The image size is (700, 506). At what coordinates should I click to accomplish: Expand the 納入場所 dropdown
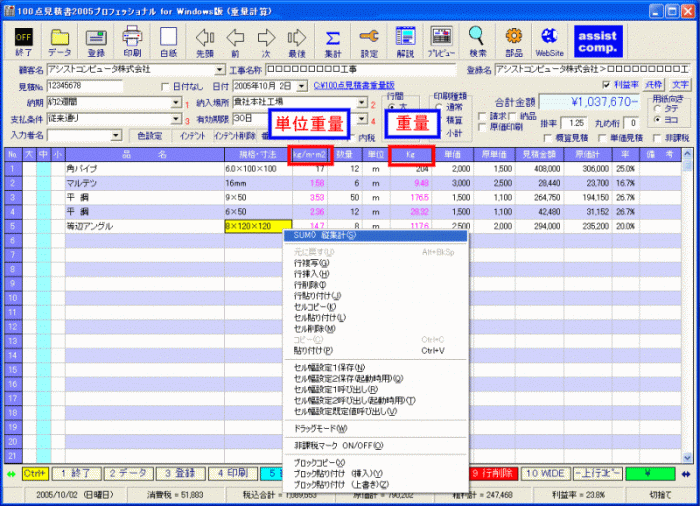(362, 103)
